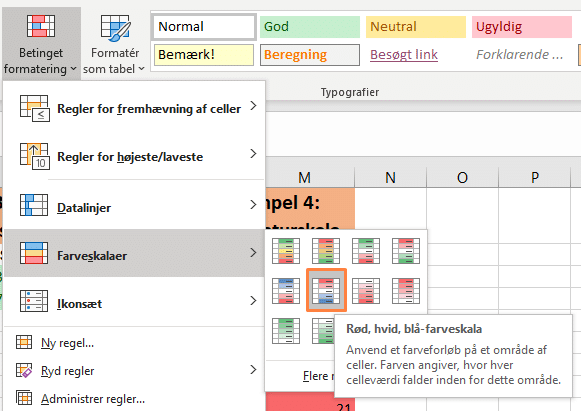Click the Ikonsæt icon set icon
The width and height of the screenshot is (581, 411).
34,301
